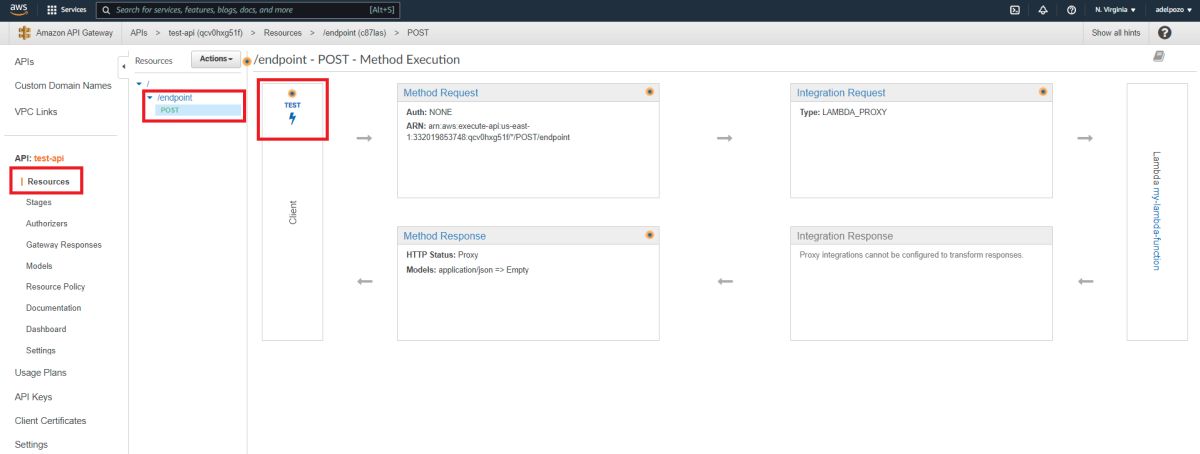The width and height of the screenshot is (1200, 454).
Task: Click the TEST lightning bolt icon
Action: 293,118
